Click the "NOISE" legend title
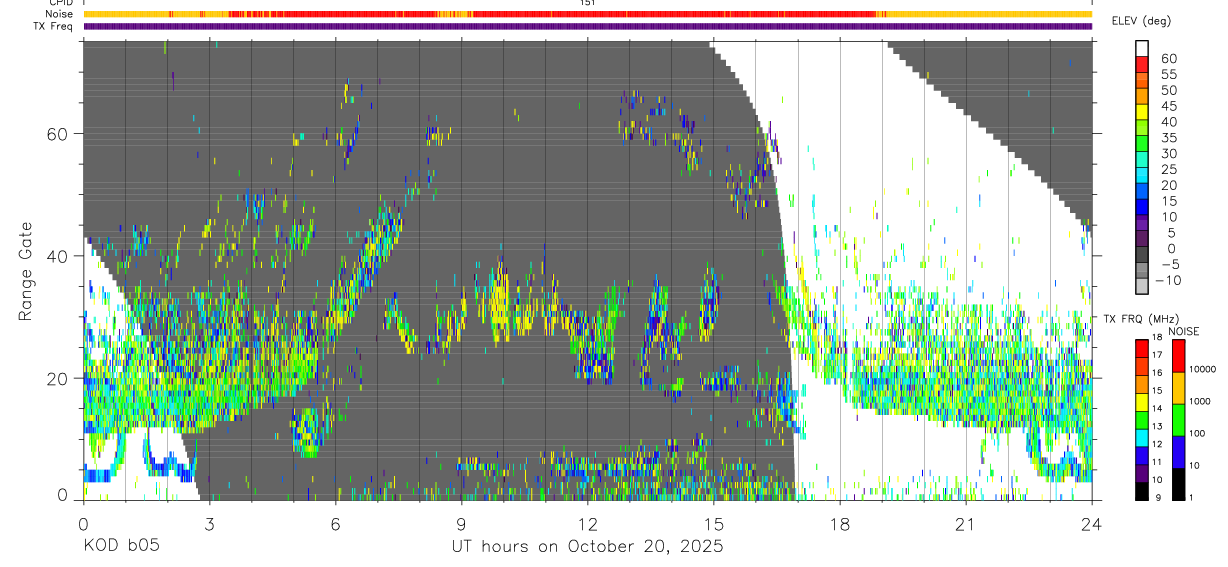1228x567 pixels. click(x=1184, y=331)
